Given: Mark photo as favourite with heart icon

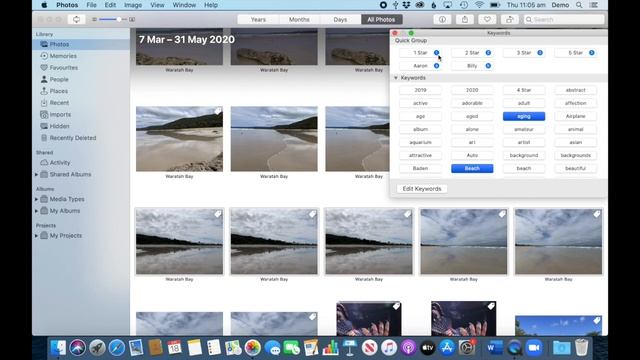Looking at the screenshot, I should pos(487,19).
